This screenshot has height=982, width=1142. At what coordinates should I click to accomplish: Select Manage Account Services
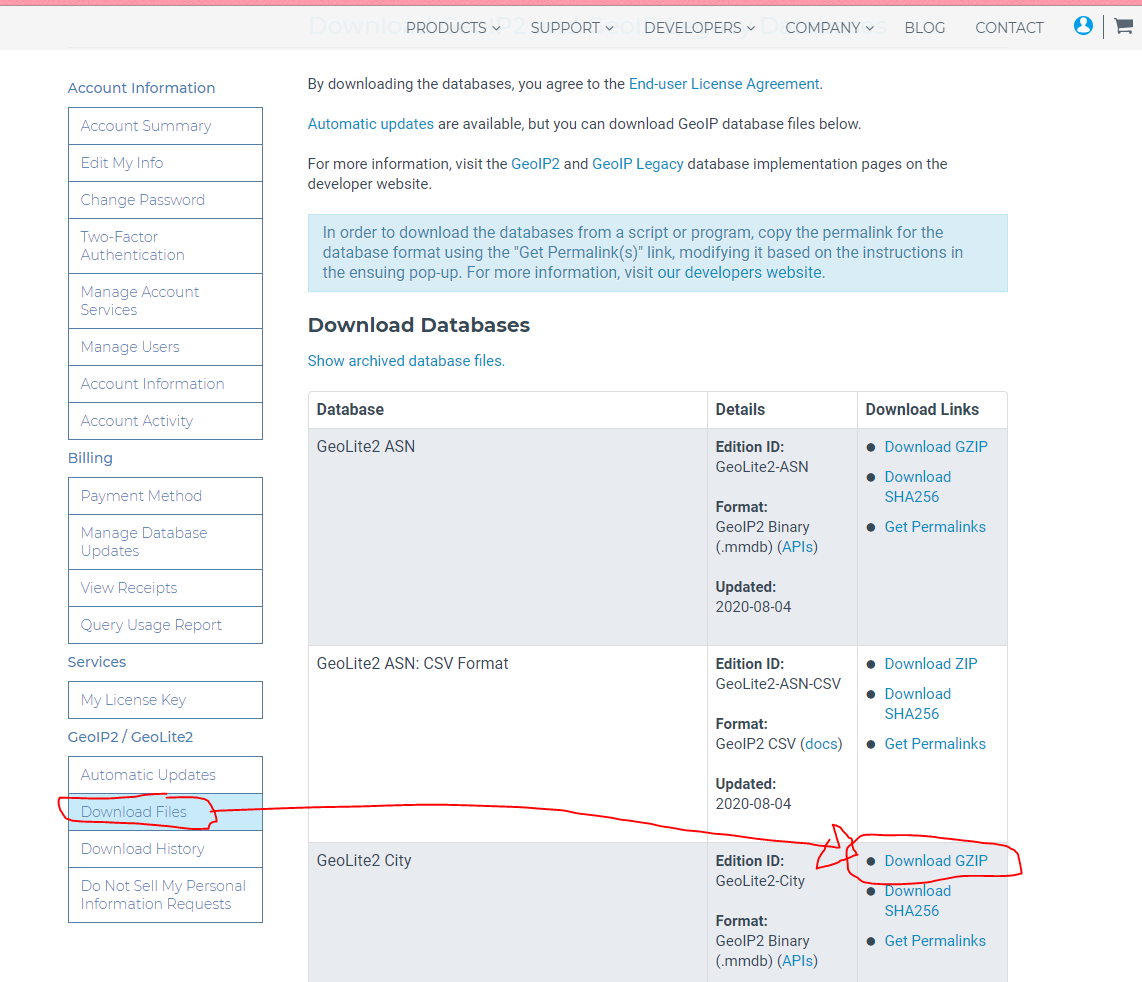click(x=165, y=301)
